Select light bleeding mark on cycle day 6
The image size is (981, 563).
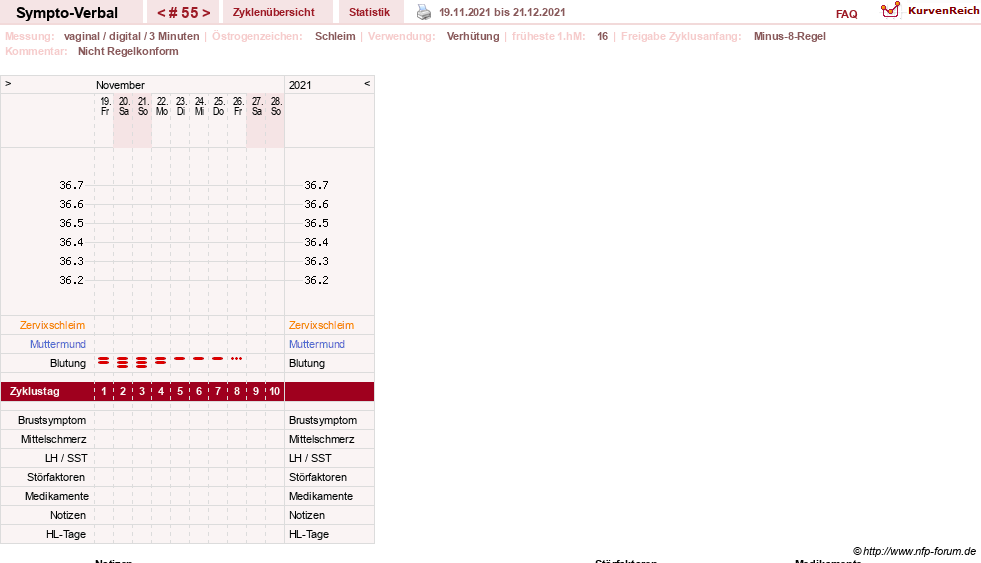[199, 358]
